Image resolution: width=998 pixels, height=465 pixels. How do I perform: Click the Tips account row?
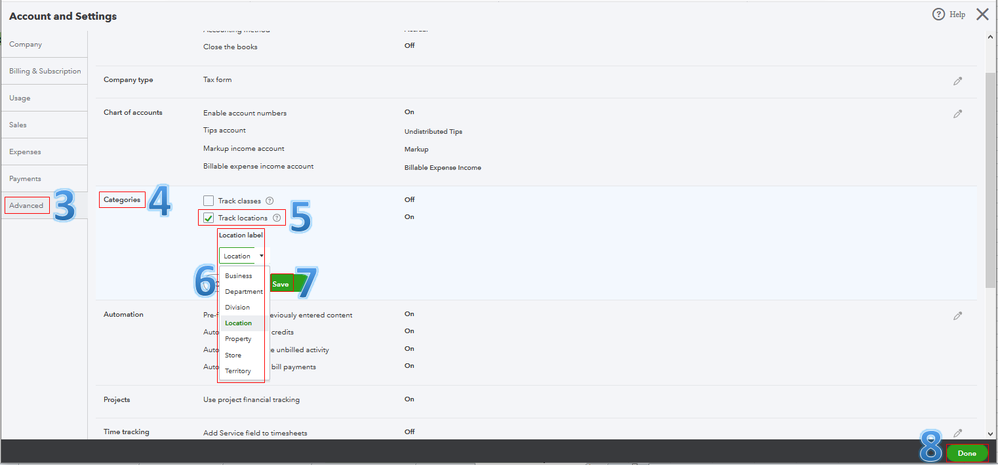pyautogui.click(x=225, y=130)
